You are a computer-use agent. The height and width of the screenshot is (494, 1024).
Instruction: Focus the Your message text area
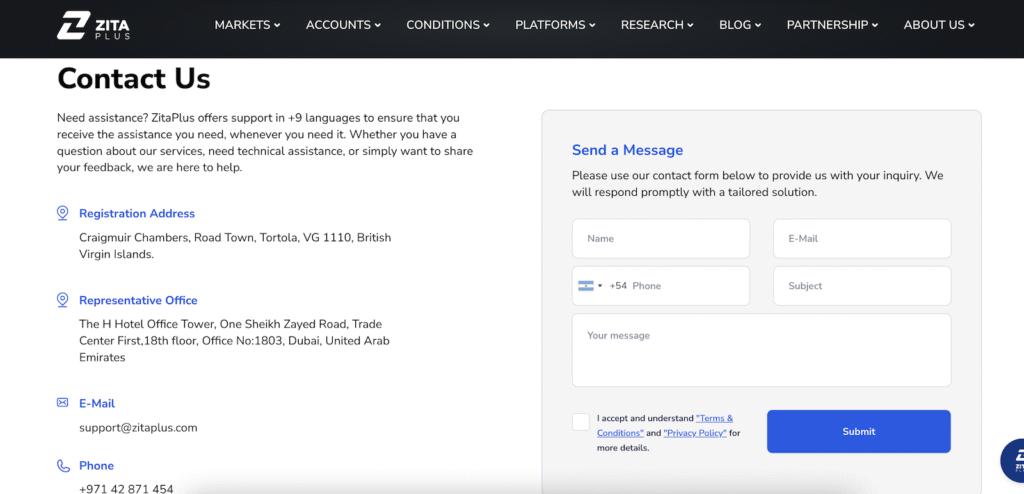point(761,350)
